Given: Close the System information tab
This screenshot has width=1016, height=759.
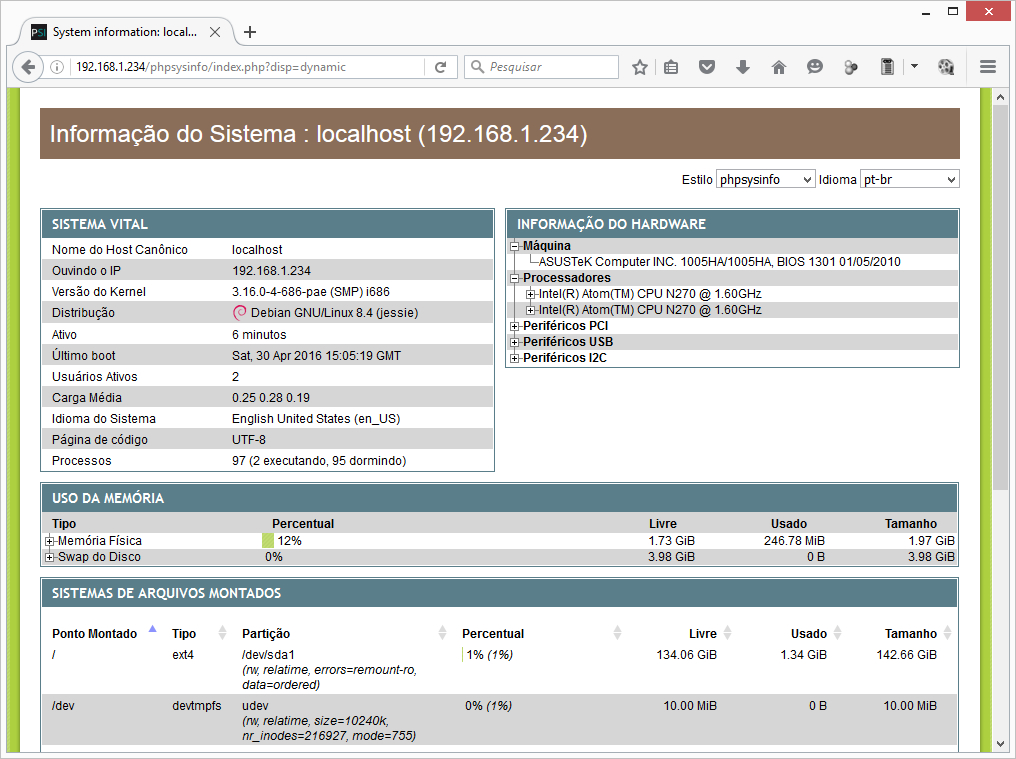Looking at the screenshot, I should click(215, 32).
